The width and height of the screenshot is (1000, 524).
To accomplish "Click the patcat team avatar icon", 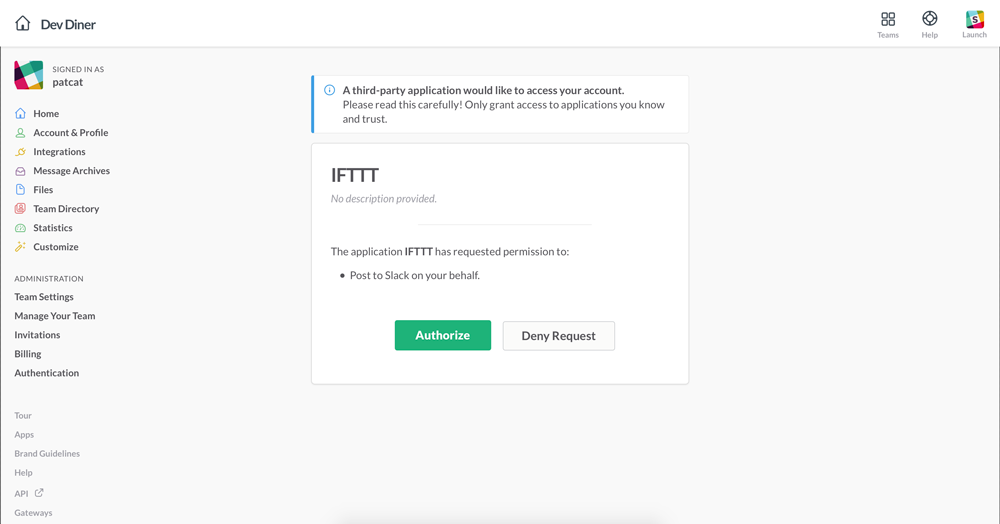I will click(29, 75).
